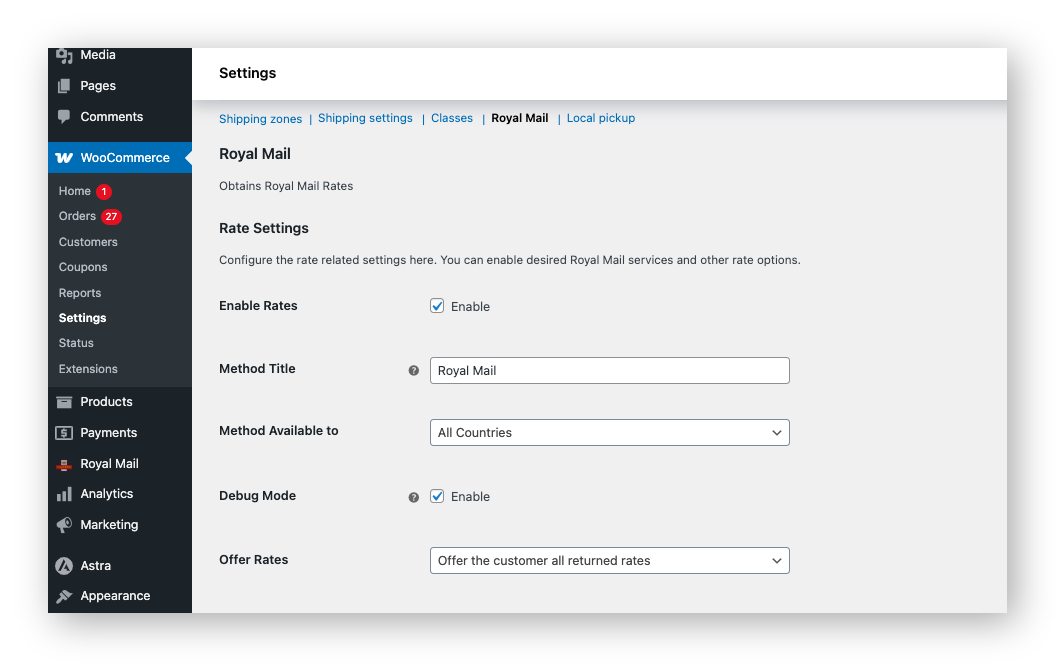Open Status in WooCommerce menu
Viewport: 1063px width, 669px height.
(76, 344)
